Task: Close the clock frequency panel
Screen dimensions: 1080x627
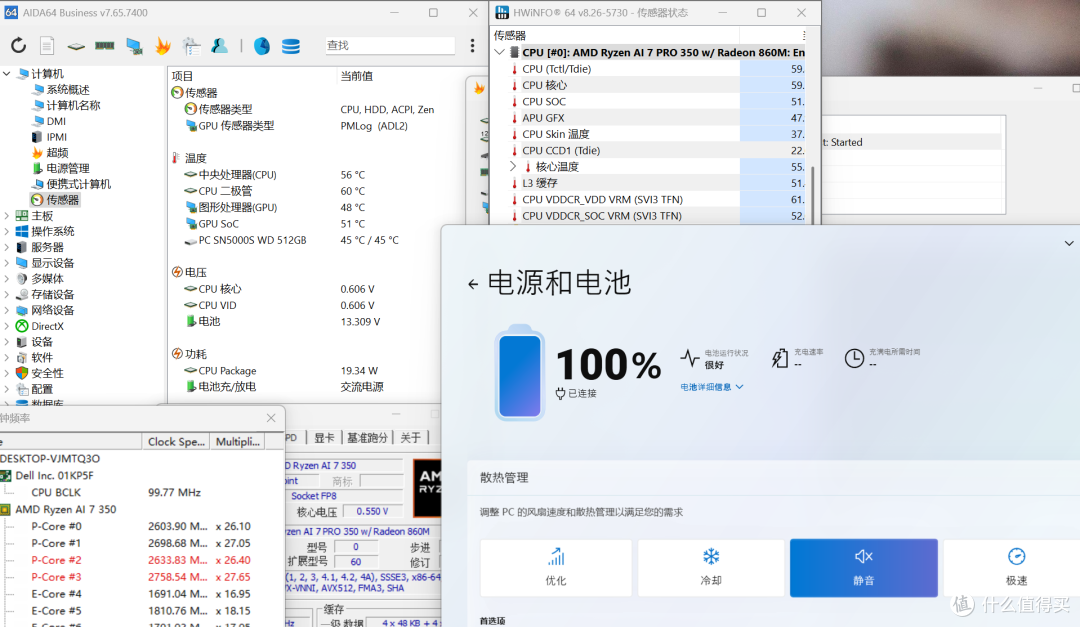Action: pos(271,418)
